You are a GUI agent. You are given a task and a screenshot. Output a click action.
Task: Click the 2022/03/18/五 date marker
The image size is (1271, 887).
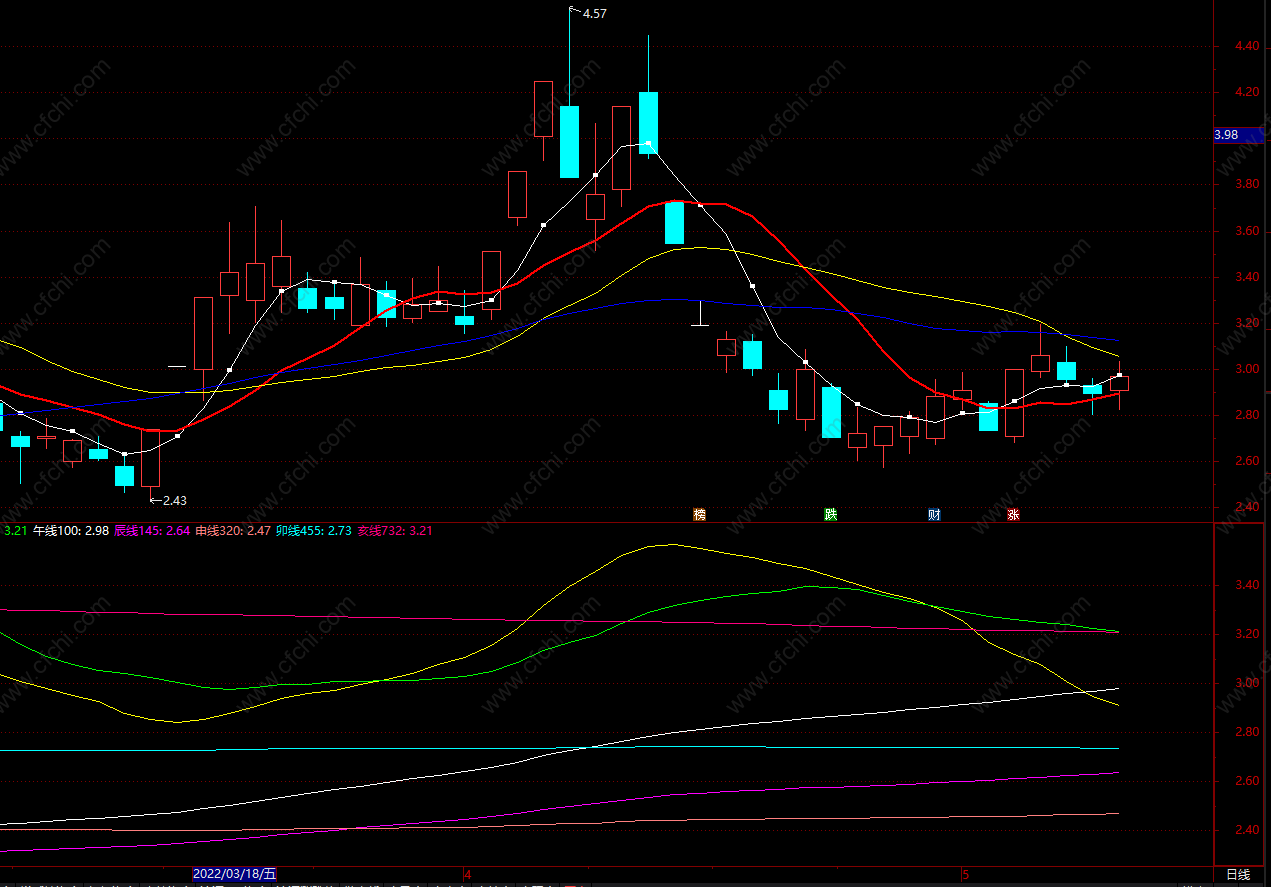pos(234,874)
